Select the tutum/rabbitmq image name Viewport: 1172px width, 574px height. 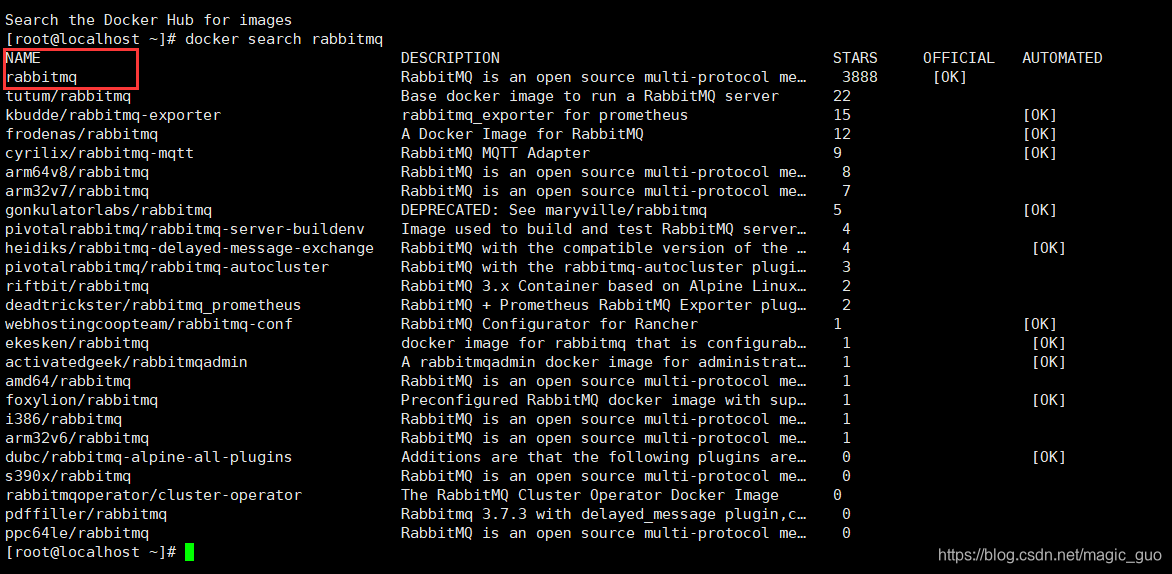(x=68, y=96)
